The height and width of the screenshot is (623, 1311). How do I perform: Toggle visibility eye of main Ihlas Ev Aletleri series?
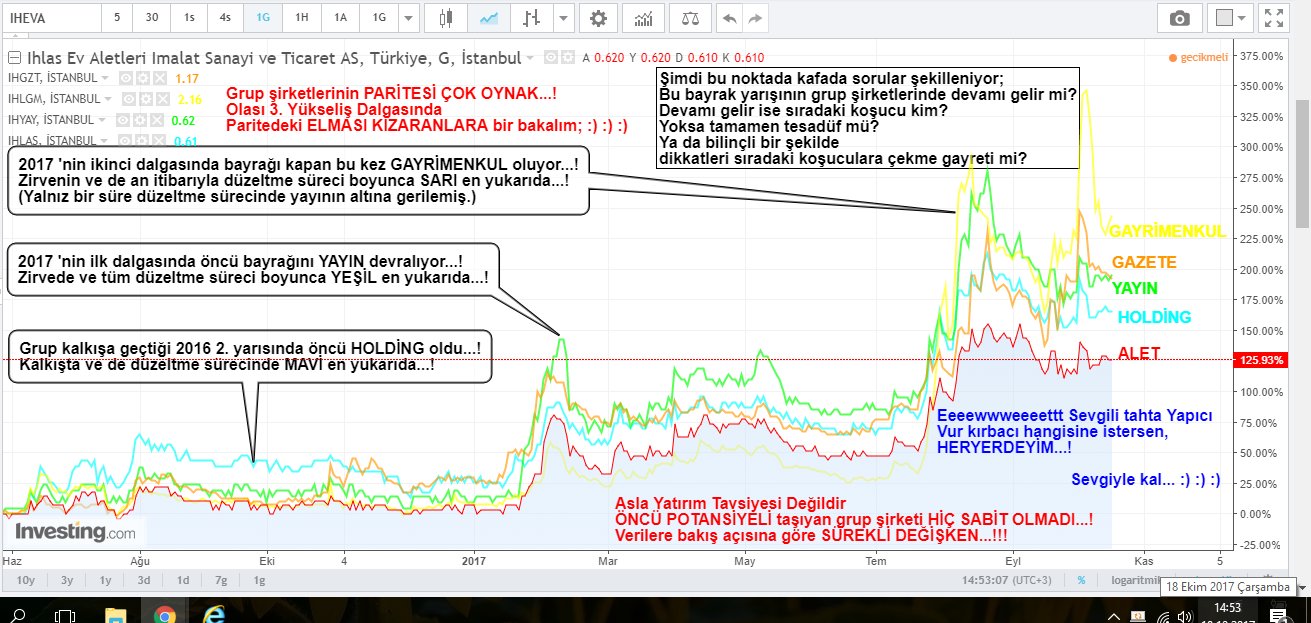551,57
